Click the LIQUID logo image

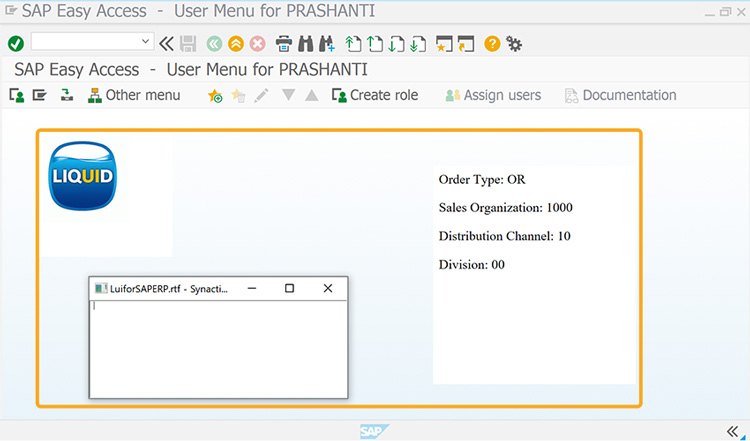pos(83,176)
